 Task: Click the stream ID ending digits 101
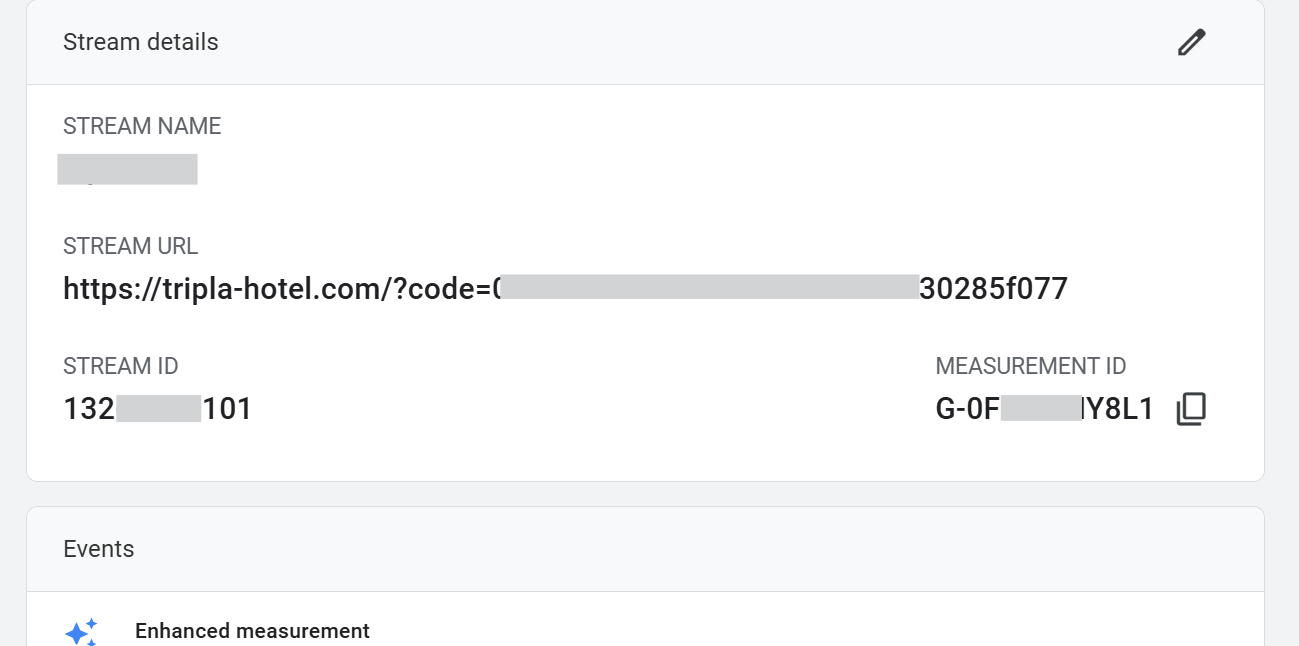227,409
